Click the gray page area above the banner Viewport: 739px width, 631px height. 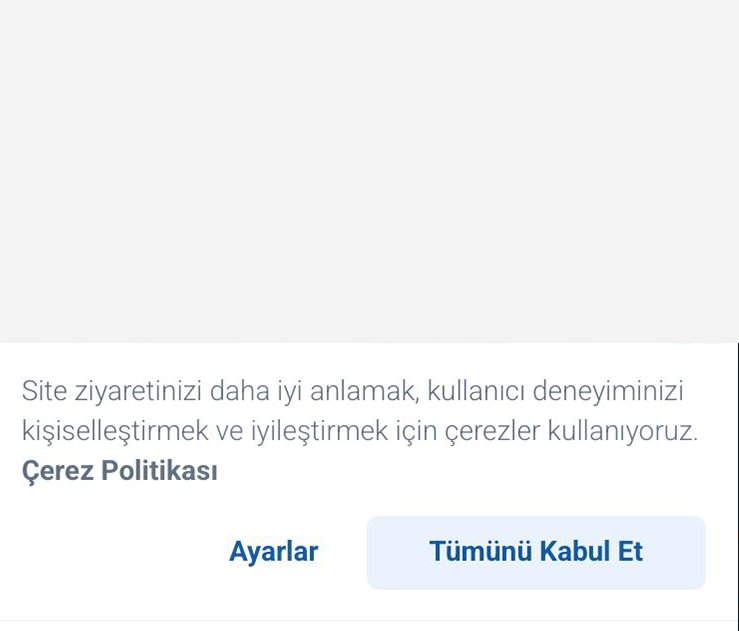[x=369, y=170]
